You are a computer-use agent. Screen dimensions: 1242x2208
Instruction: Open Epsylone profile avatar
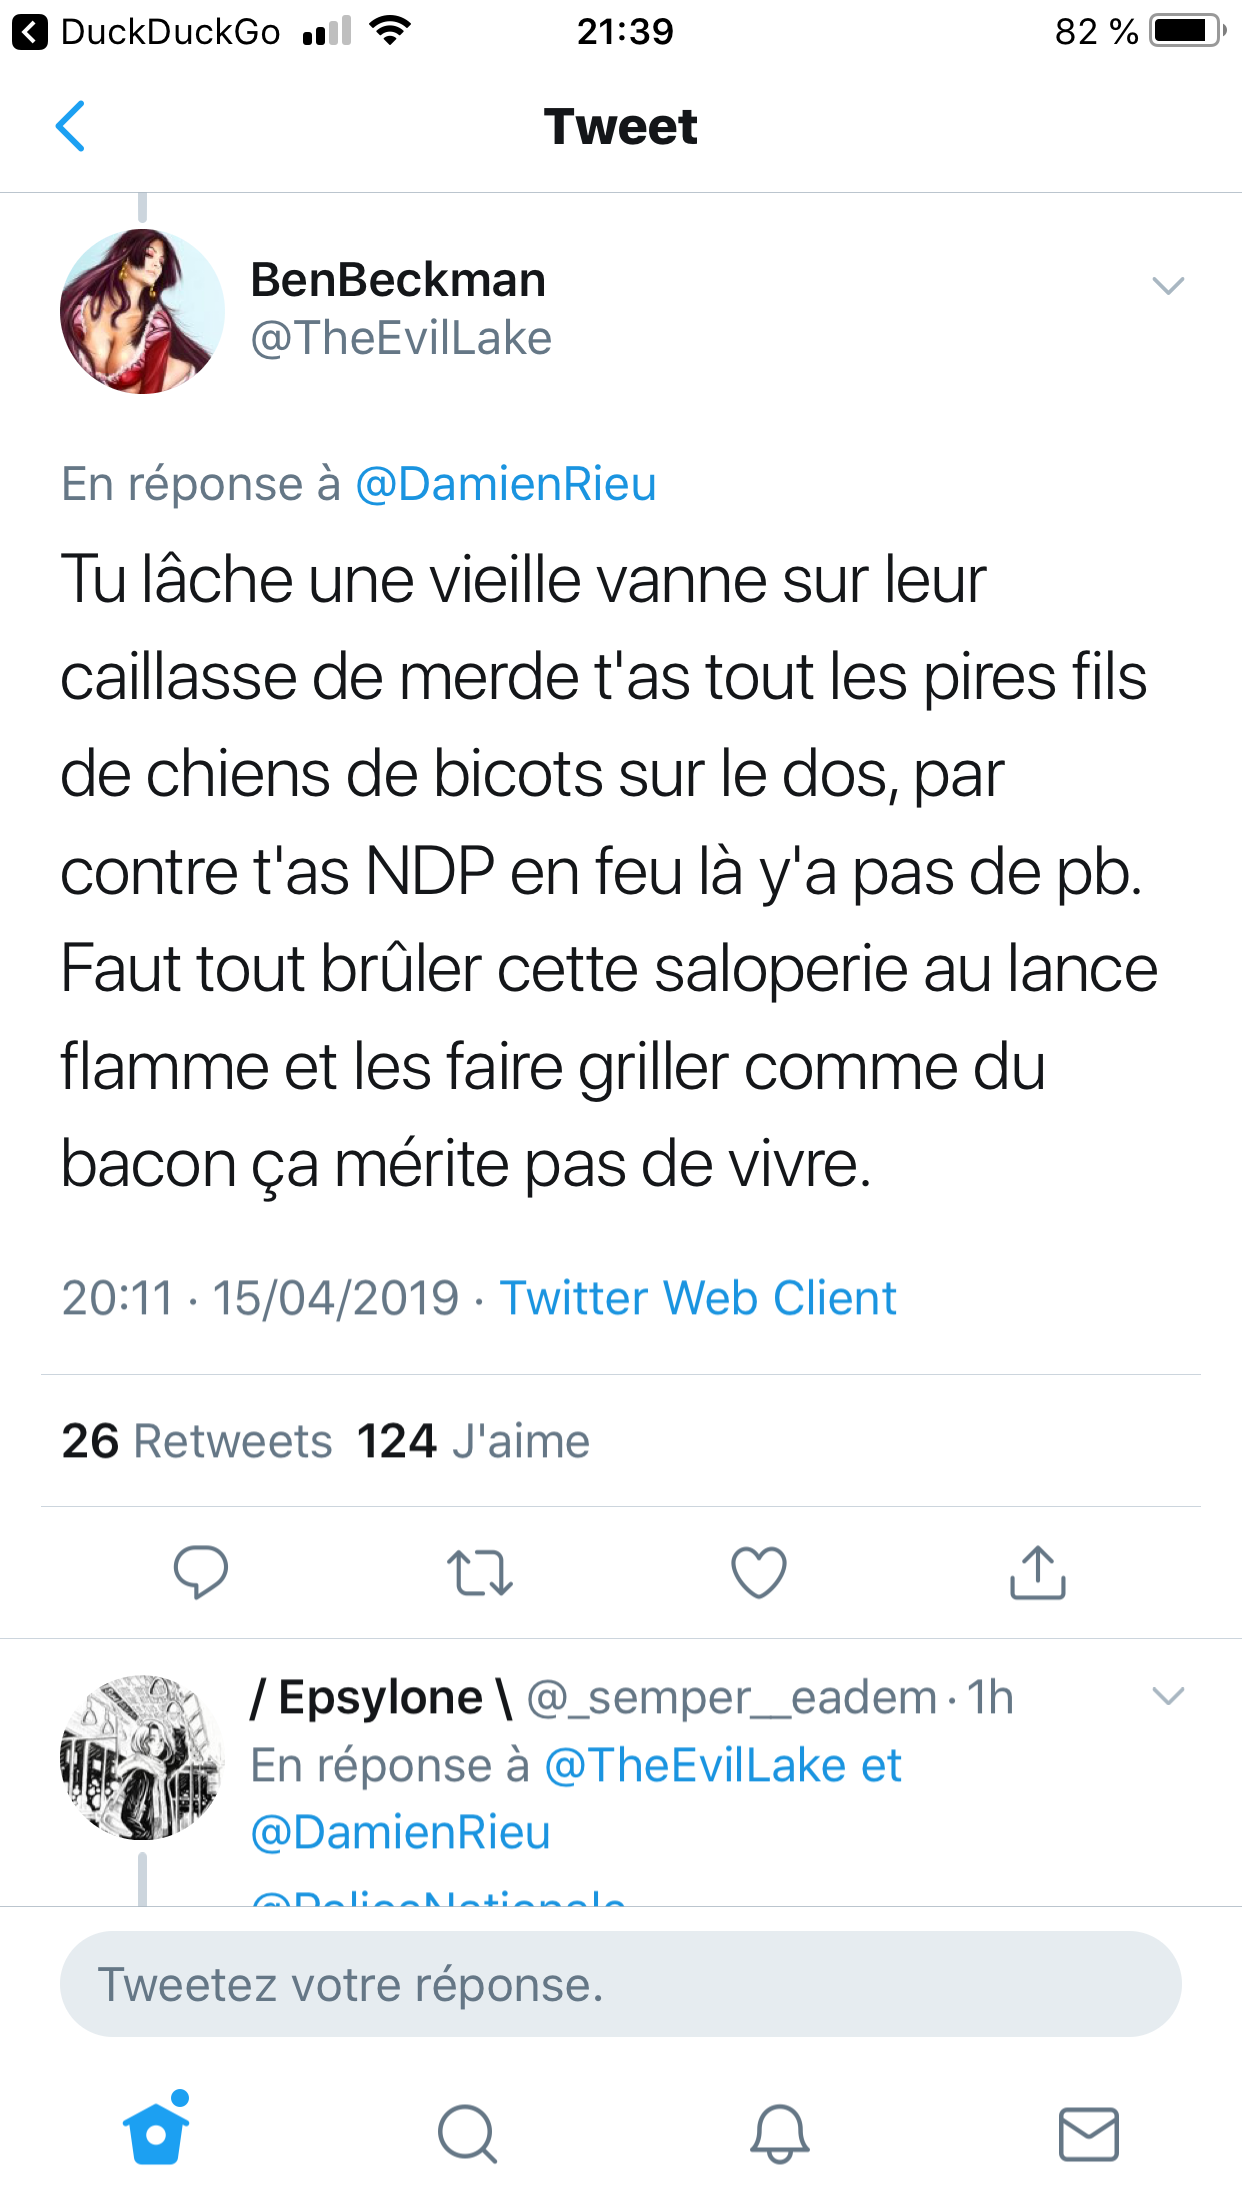point(142,1757)
